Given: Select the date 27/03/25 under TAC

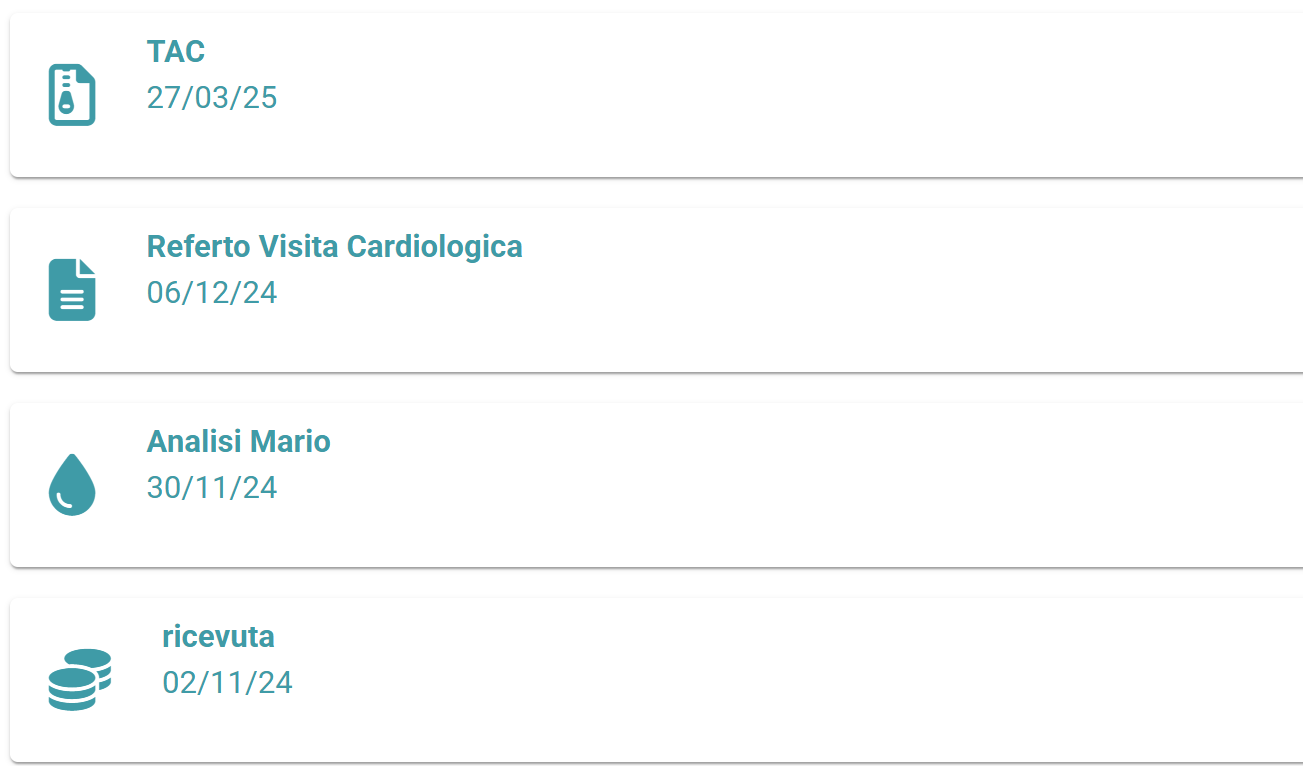Looking at the screenshot, I should click(212, 97).
